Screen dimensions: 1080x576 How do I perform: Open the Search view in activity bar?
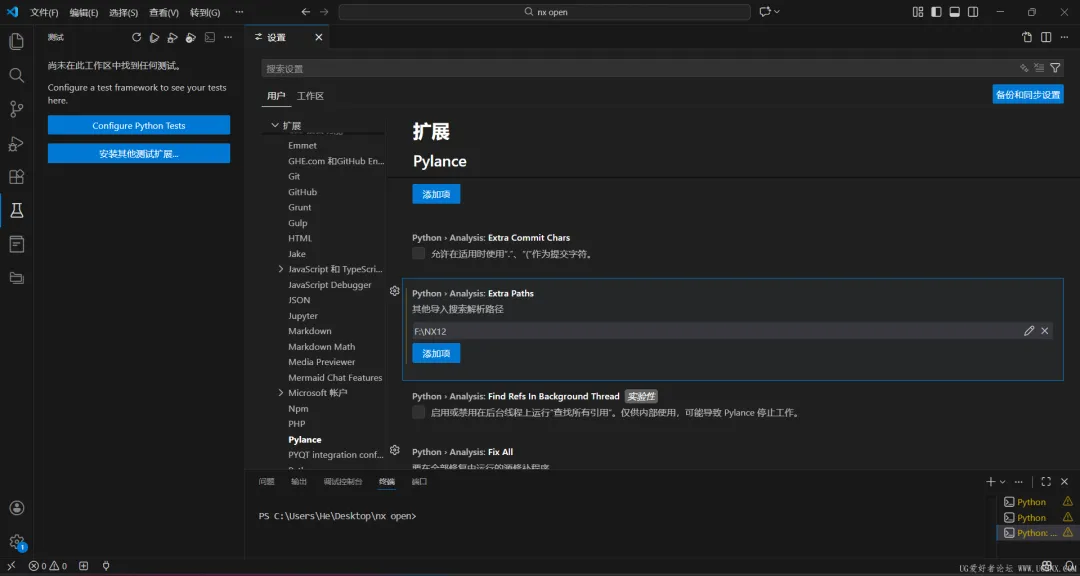(x=17, y=75)
